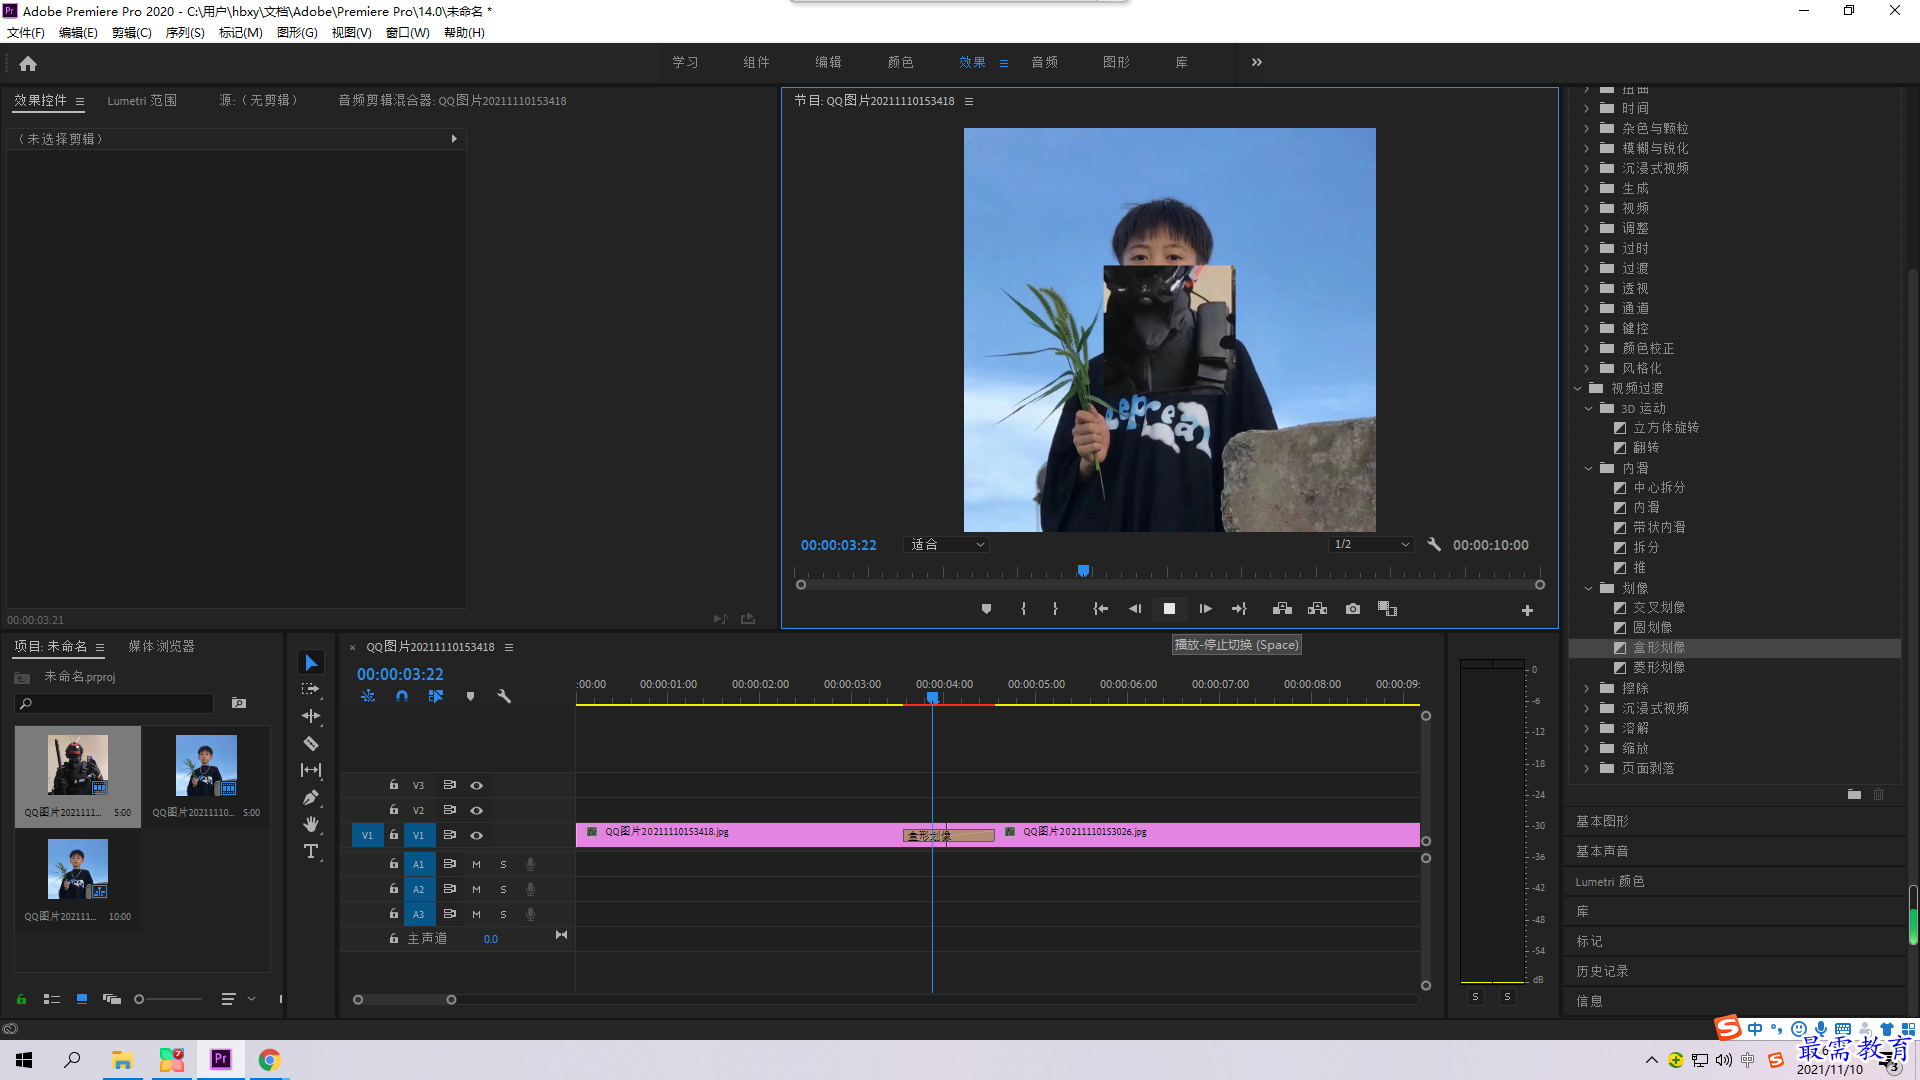Viewport: 1920px width, 1080px height.
Task: Stop playback in Program monitor
Action: (1169, 609)
